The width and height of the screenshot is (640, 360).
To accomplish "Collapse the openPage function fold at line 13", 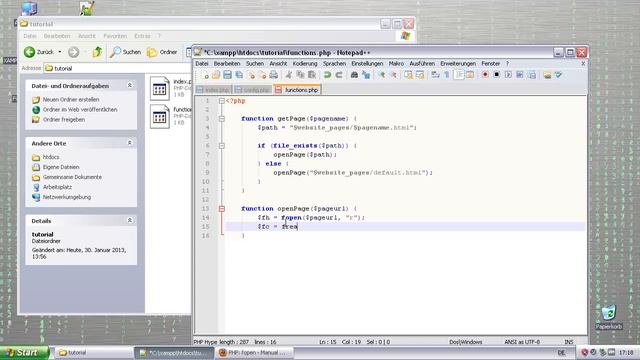I will pyautogui.click(x=222, y=209).
